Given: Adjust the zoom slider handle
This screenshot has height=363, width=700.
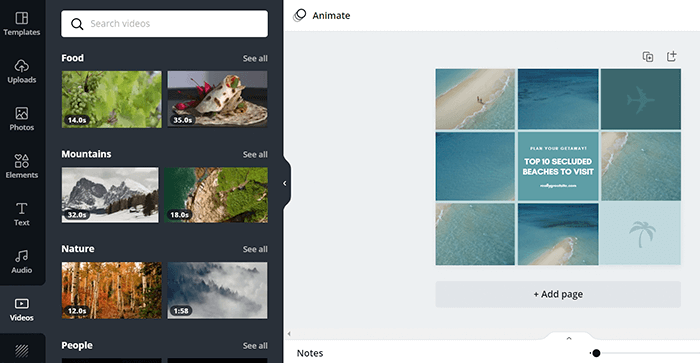Looking at the screenshot, I should click(x=596, y=353).
